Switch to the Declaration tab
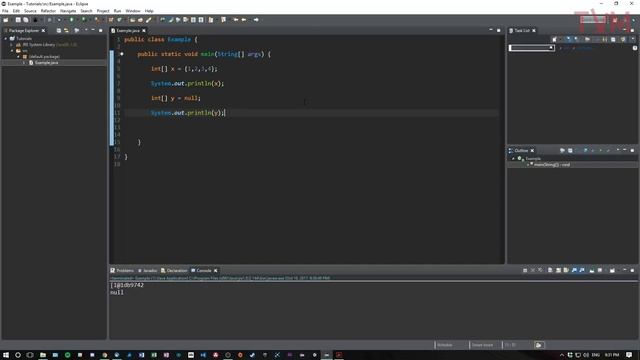Viewport: 640px width, 360px height. click(174, 271)
